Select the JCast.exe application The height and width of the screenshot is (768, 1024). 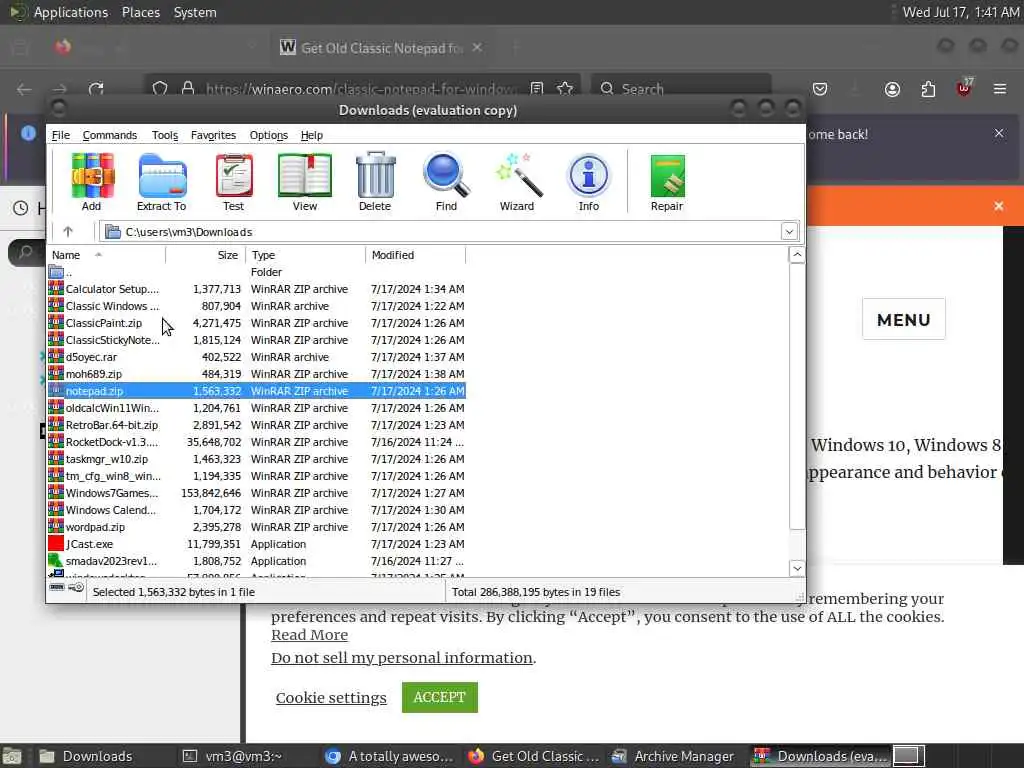[256, 543]
